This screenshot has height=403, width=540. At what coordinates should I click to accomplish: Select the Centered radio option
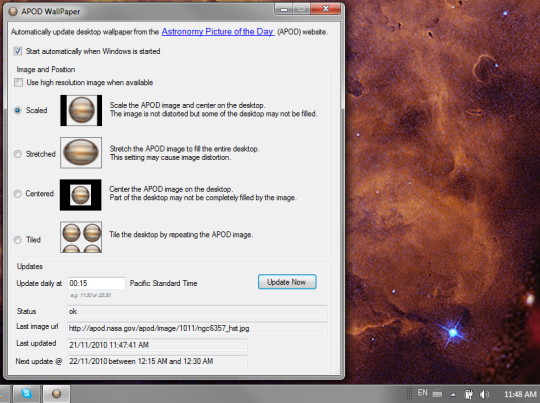click(18, 194)
